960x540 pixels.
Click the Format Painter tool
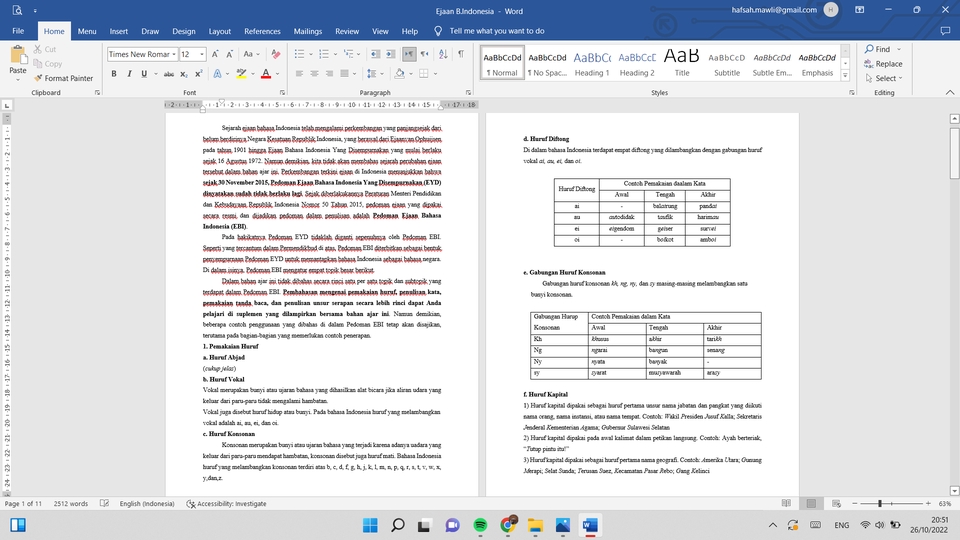64,78
